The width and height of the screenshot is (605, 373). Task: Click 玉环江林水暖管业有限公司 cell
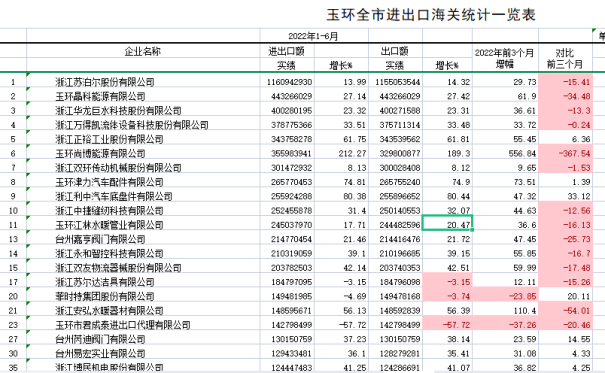pyautogui.click(x=109, y=225)
